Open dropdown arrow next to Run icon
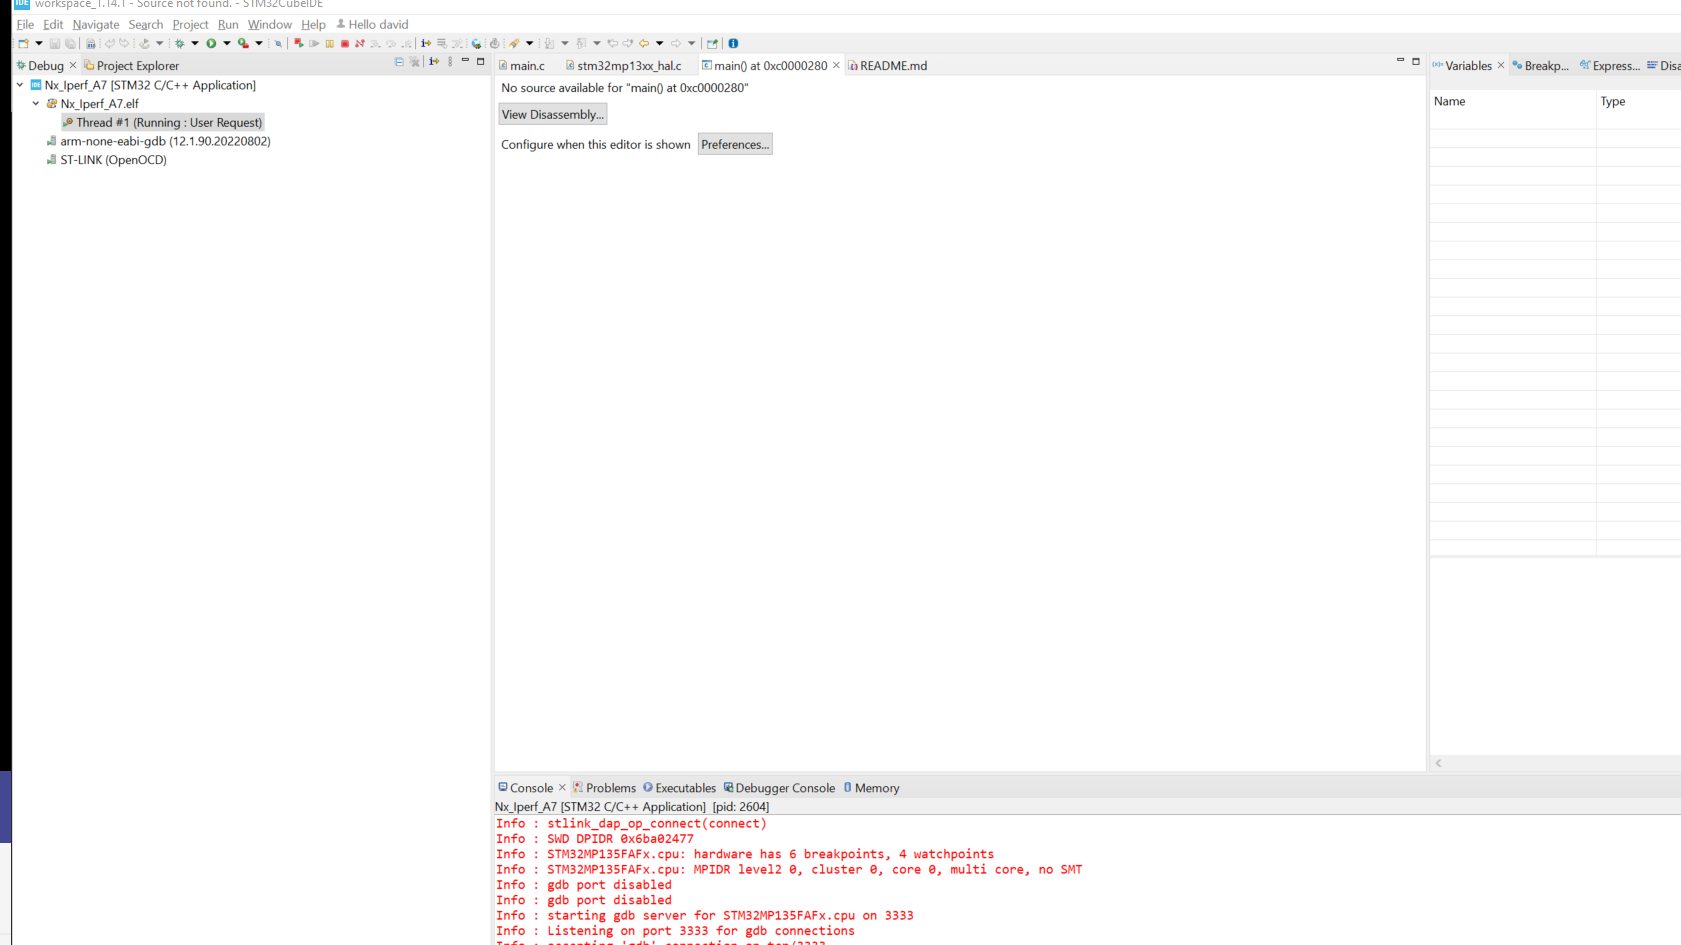1681x945 pixels. (227, 43)
